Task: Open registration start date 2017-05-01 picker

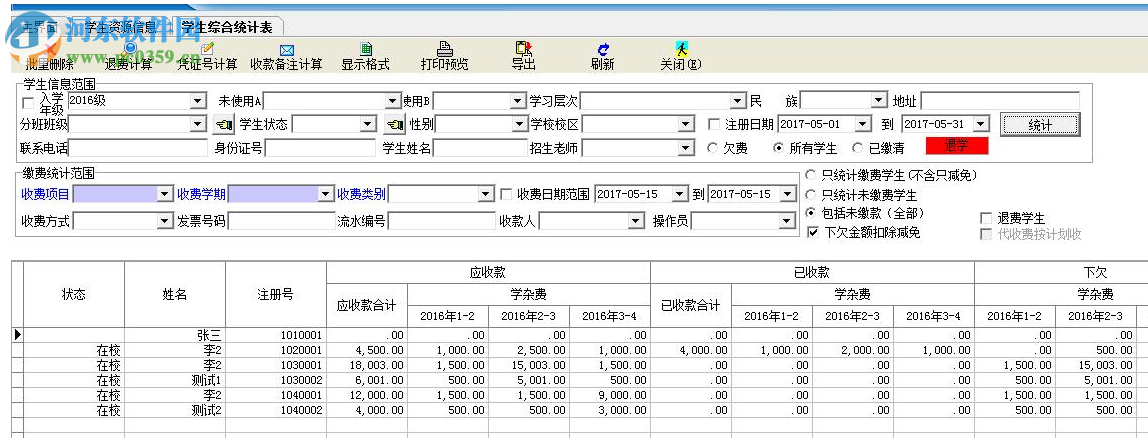Action: (862, 125)
